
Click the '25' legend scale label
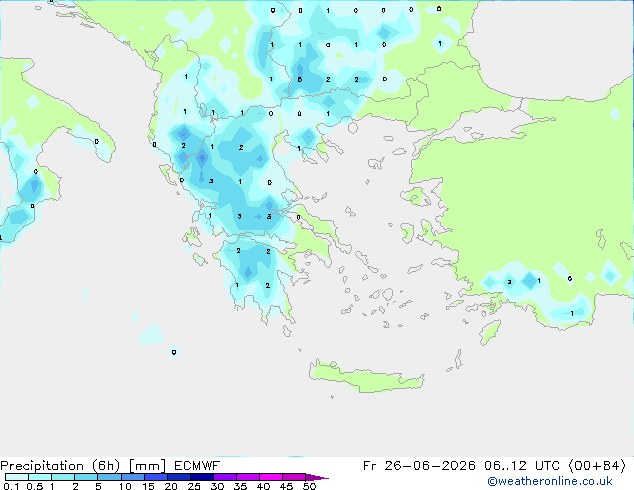(194, 486)
